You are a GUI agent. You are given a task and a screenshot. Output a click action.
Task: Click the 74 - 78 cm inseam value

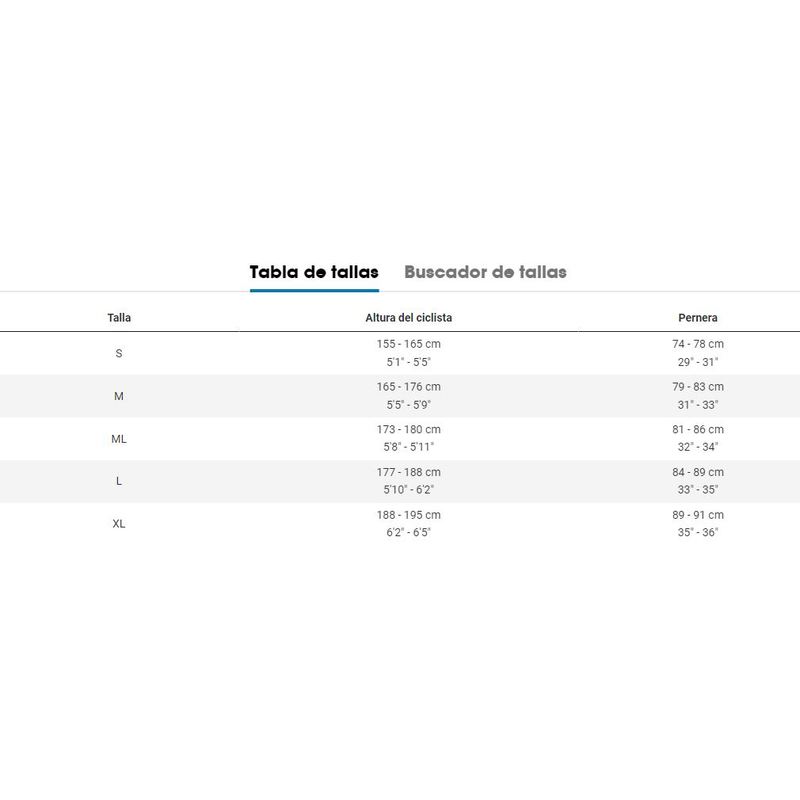click(697, 344)
